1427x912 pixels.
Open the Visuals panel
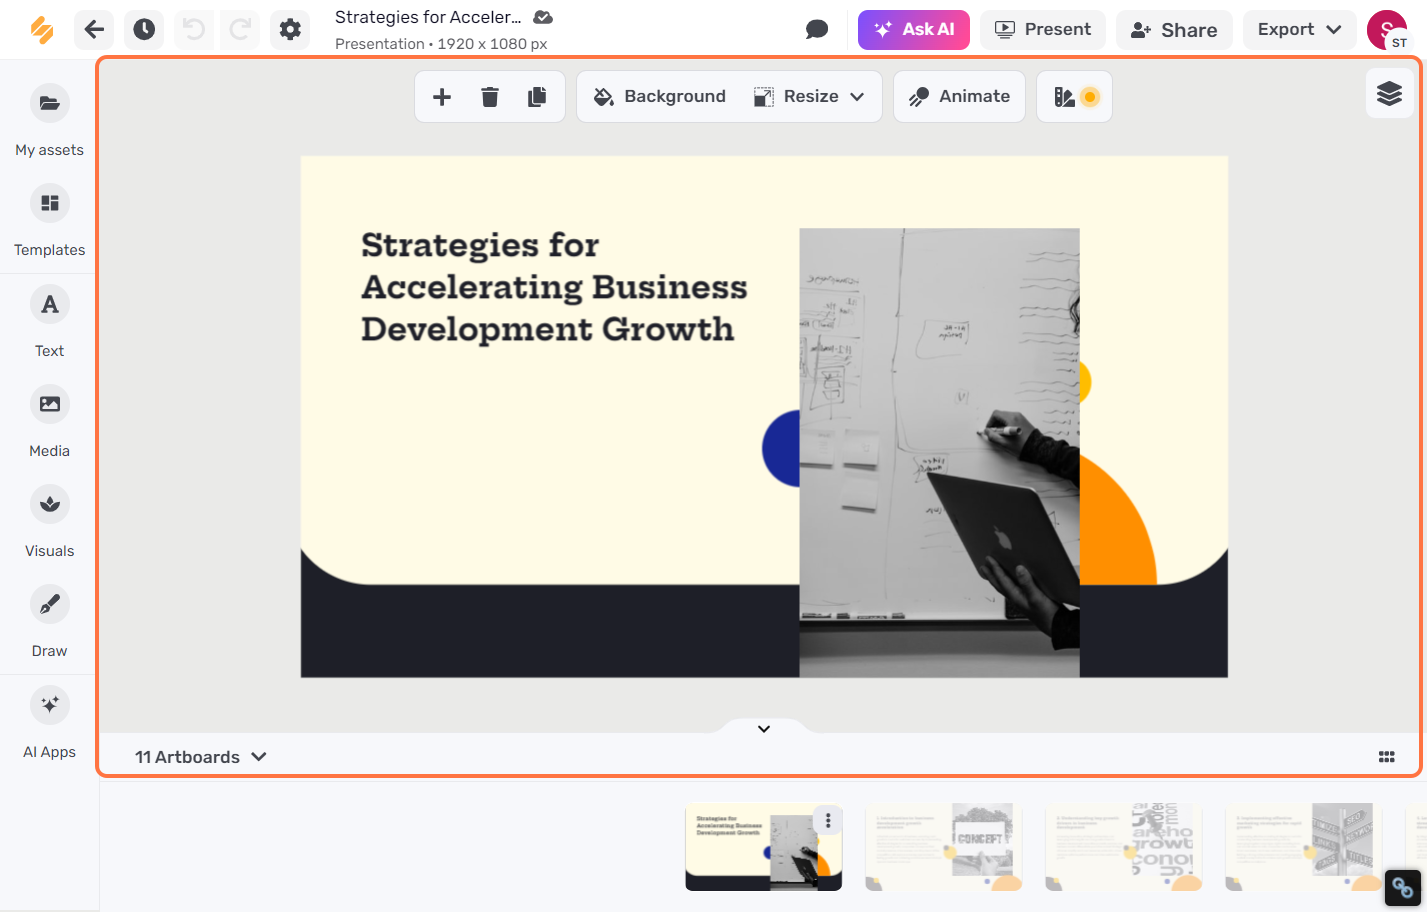pyautogui.click(x=49, y=521)
